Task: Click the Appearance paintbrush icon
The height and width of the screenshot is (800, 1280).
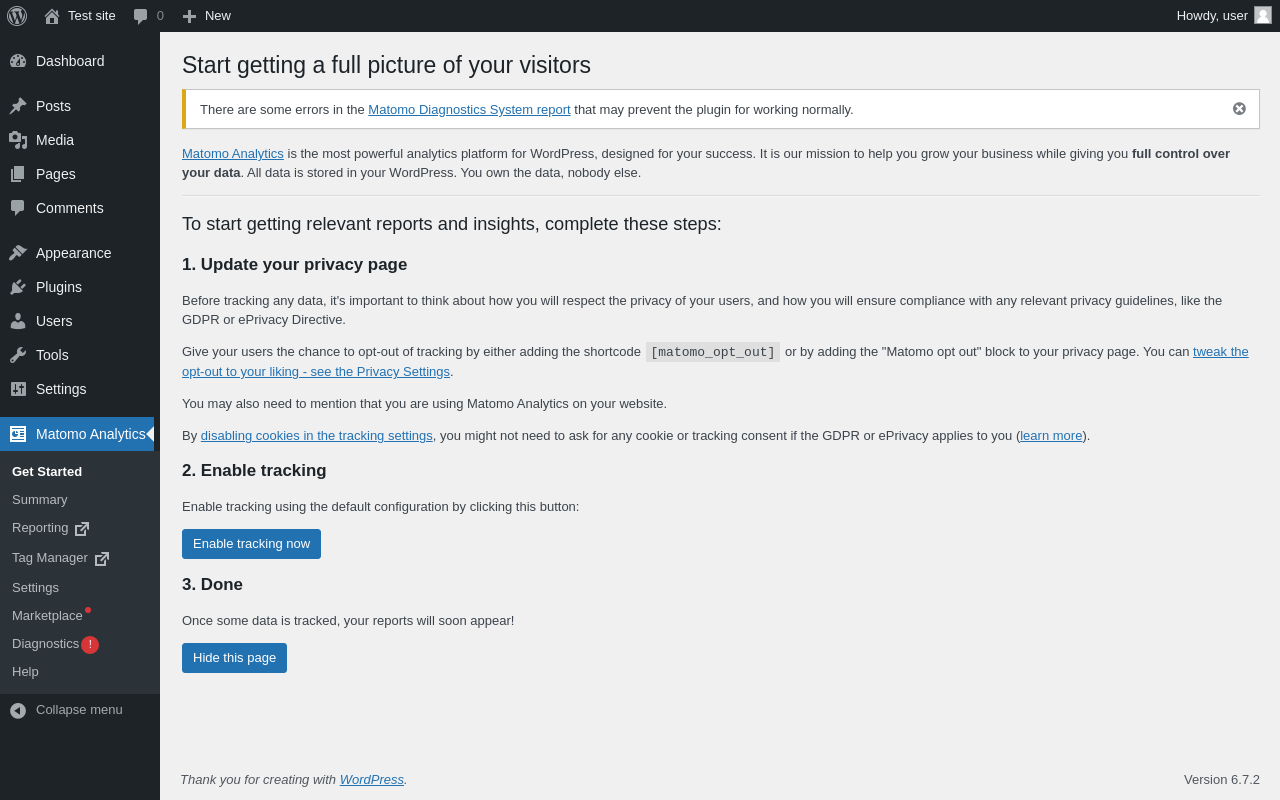Action: pyautogui.click(x=18, y=253)
